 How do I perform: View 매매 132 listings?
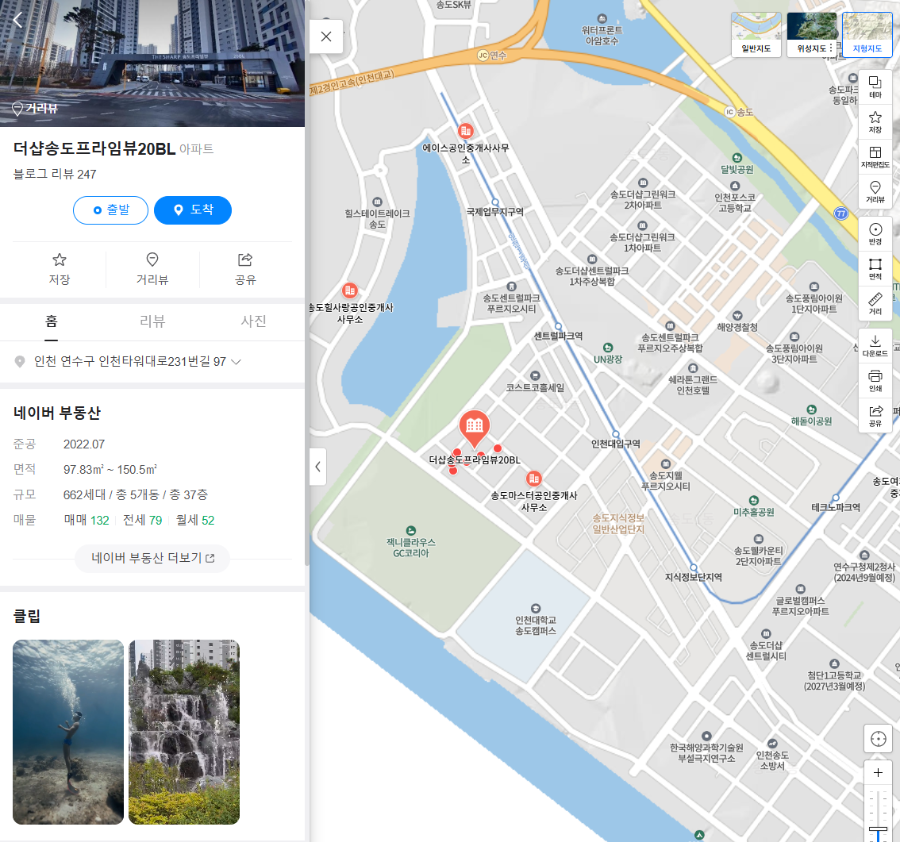click(x=87, y=520)
